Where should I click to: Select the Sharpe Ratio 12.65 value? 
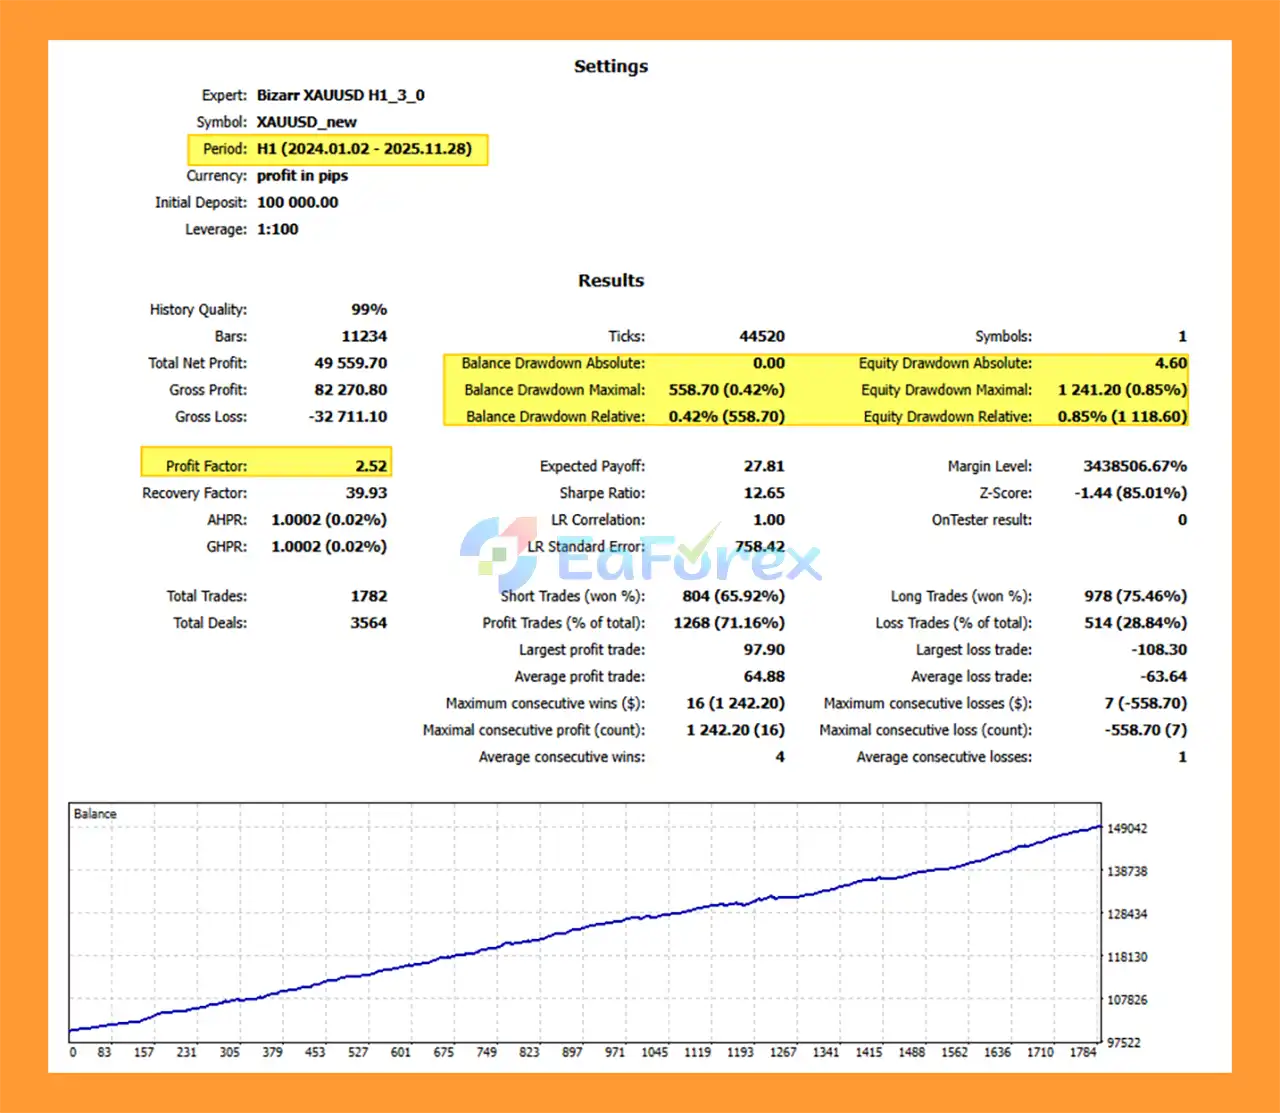(x=764, y=493)
